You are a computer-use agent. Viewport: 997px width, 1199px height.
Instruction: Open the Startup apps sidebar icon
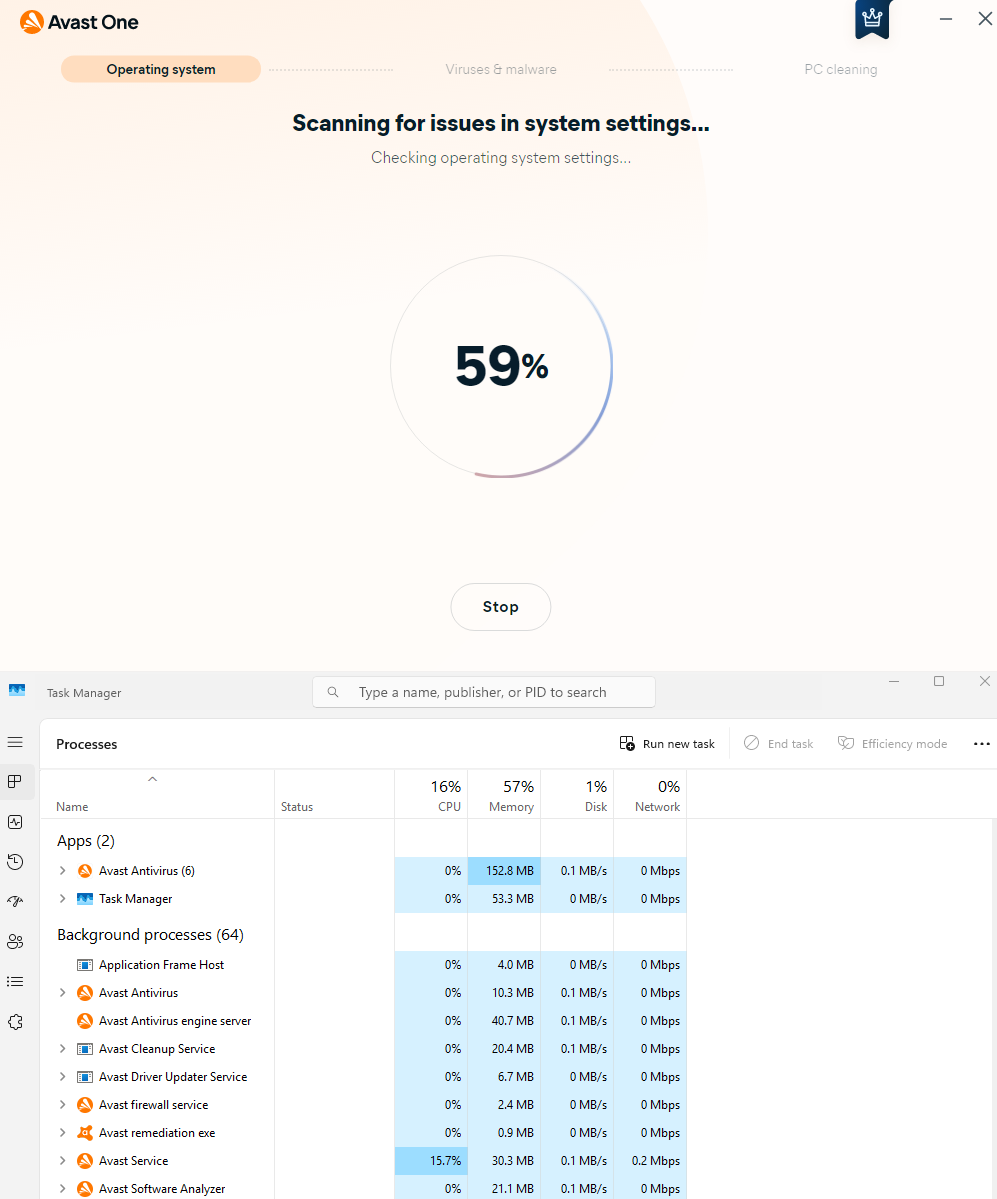pyautogui.click(x=15, y=902)
